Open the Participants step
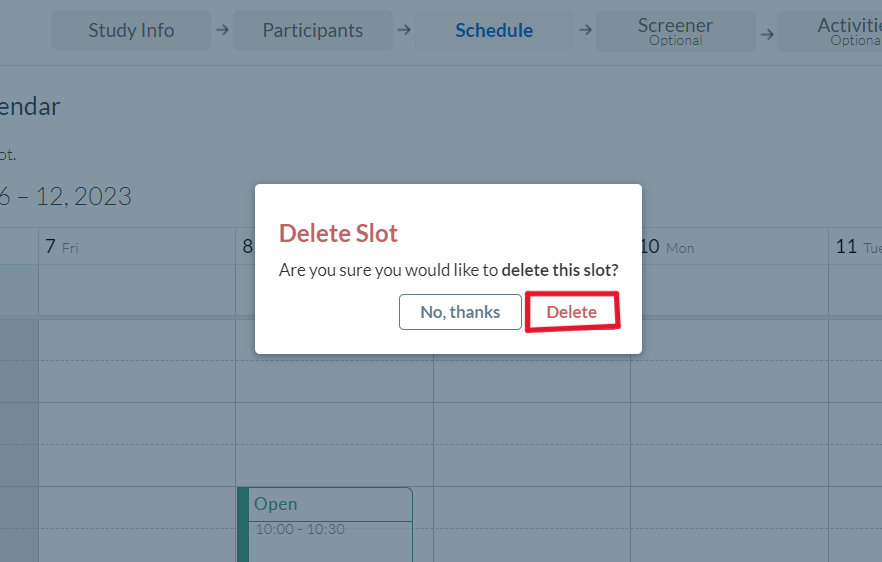The width and height of the screenshot is (882, 562). click(313, 30)
